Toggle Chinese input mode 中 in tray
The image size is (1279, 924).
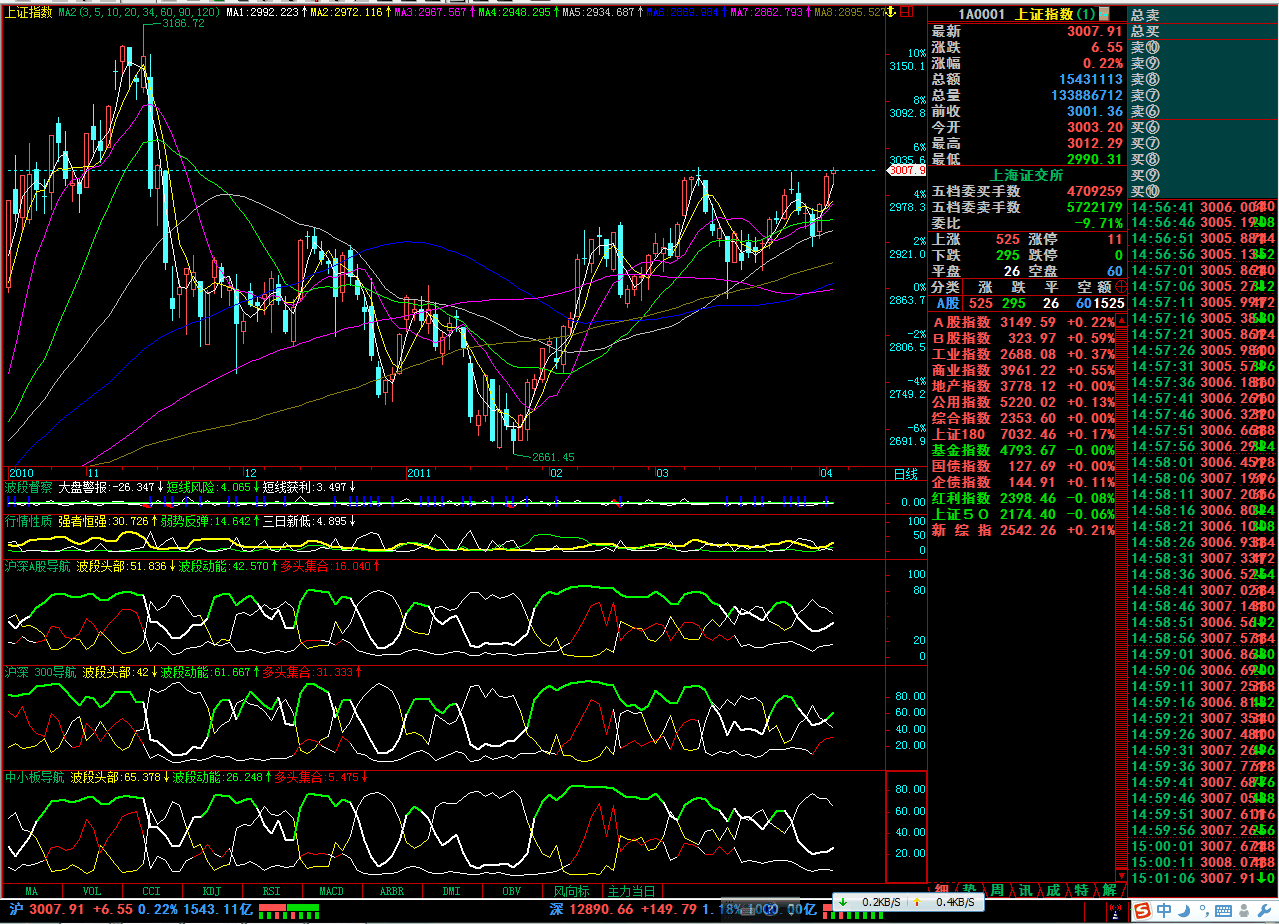[1164, 910]
